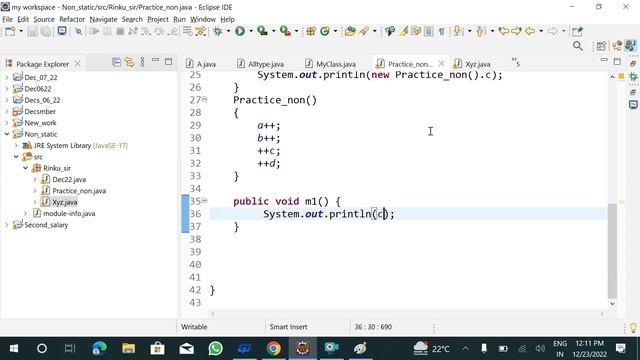Open the File menu
640x360 pixels.
click(x=7, y=19)
